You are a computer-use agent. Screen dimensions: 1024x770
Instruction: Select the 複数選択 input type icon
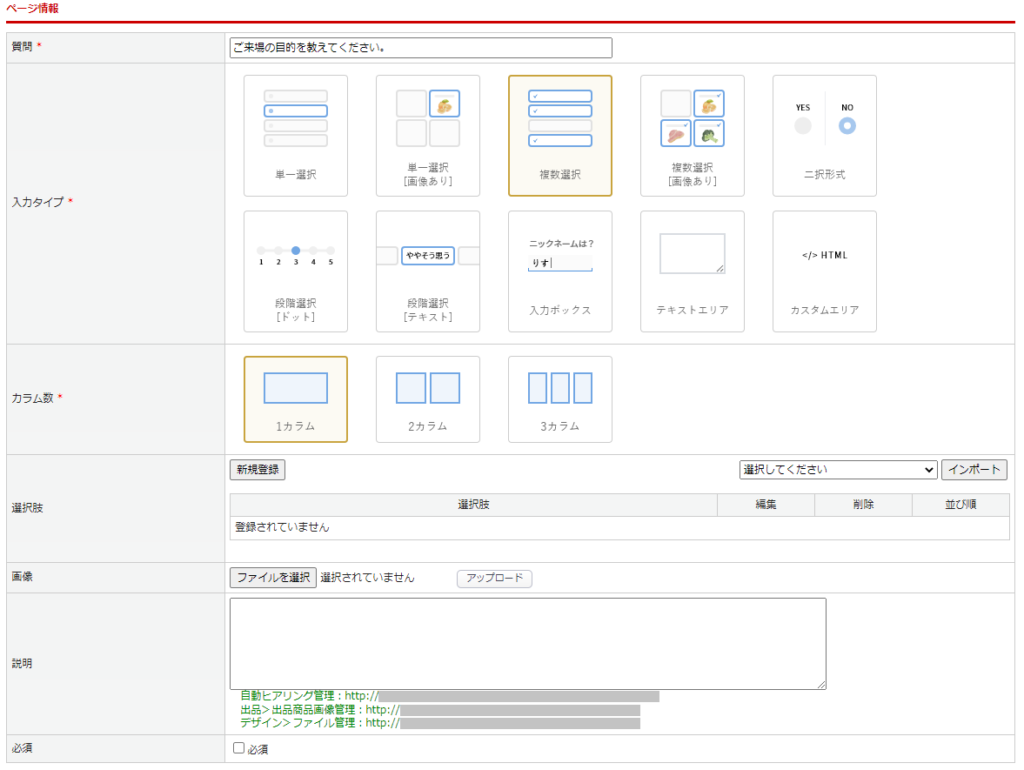pyautogui.click(x=559, y=135)
